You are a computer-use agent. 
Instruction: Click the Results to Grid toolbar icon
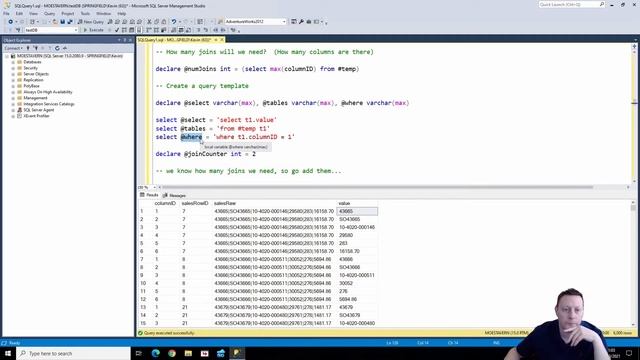(x=181, y=30)
